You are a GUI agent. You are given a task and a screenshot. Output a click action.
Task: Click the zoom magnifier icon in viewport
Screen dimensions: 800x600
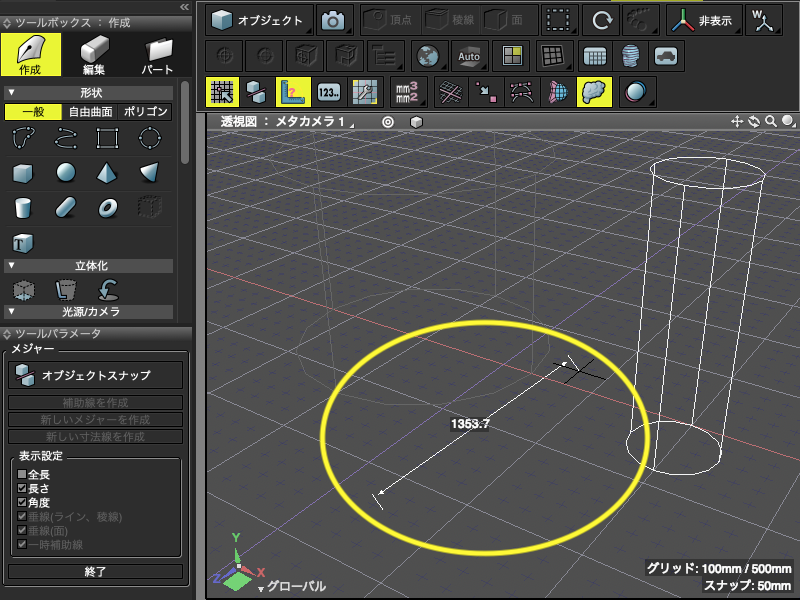pos(770,121)
